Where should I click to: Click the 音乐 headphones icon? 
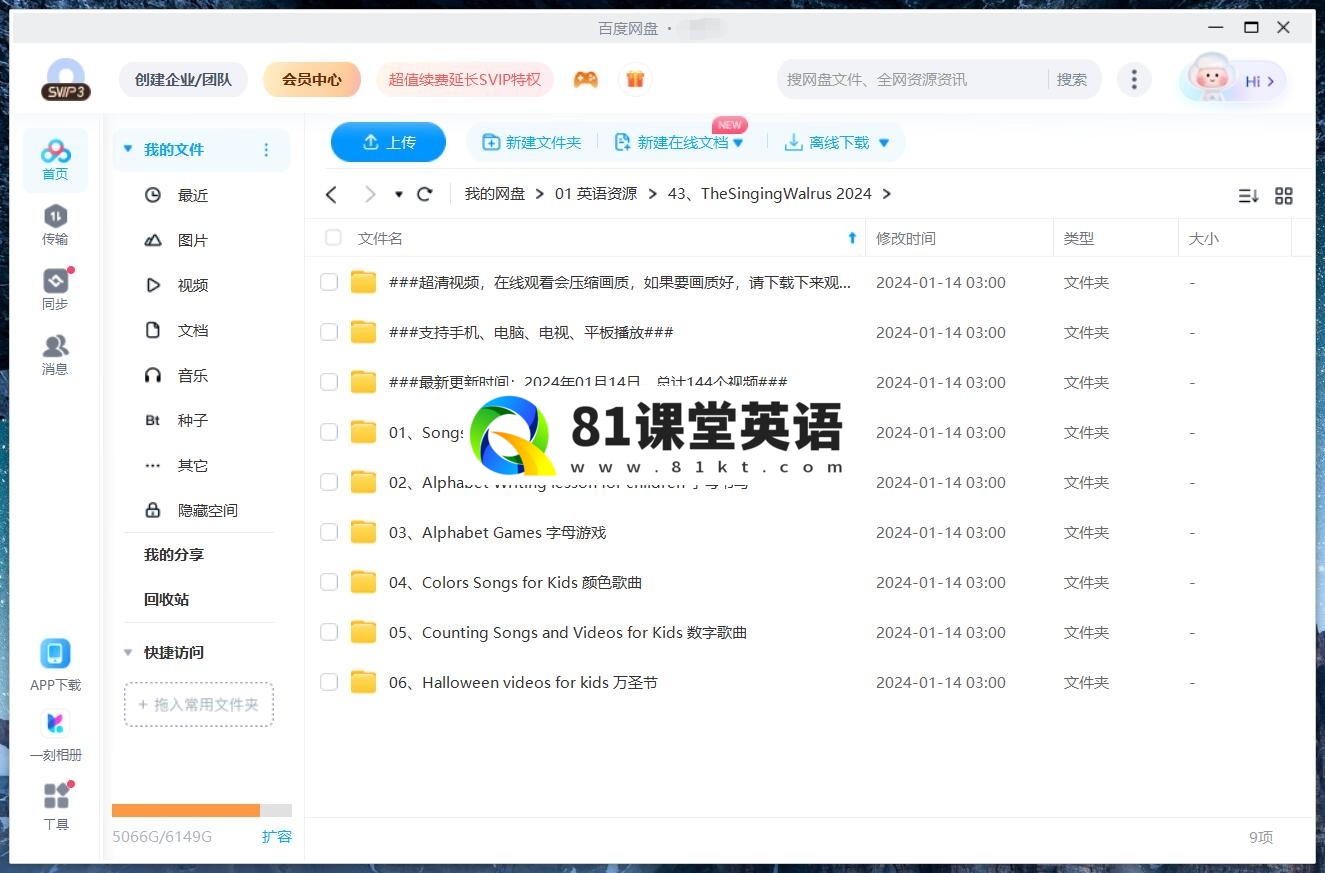(x=153, y=375)
